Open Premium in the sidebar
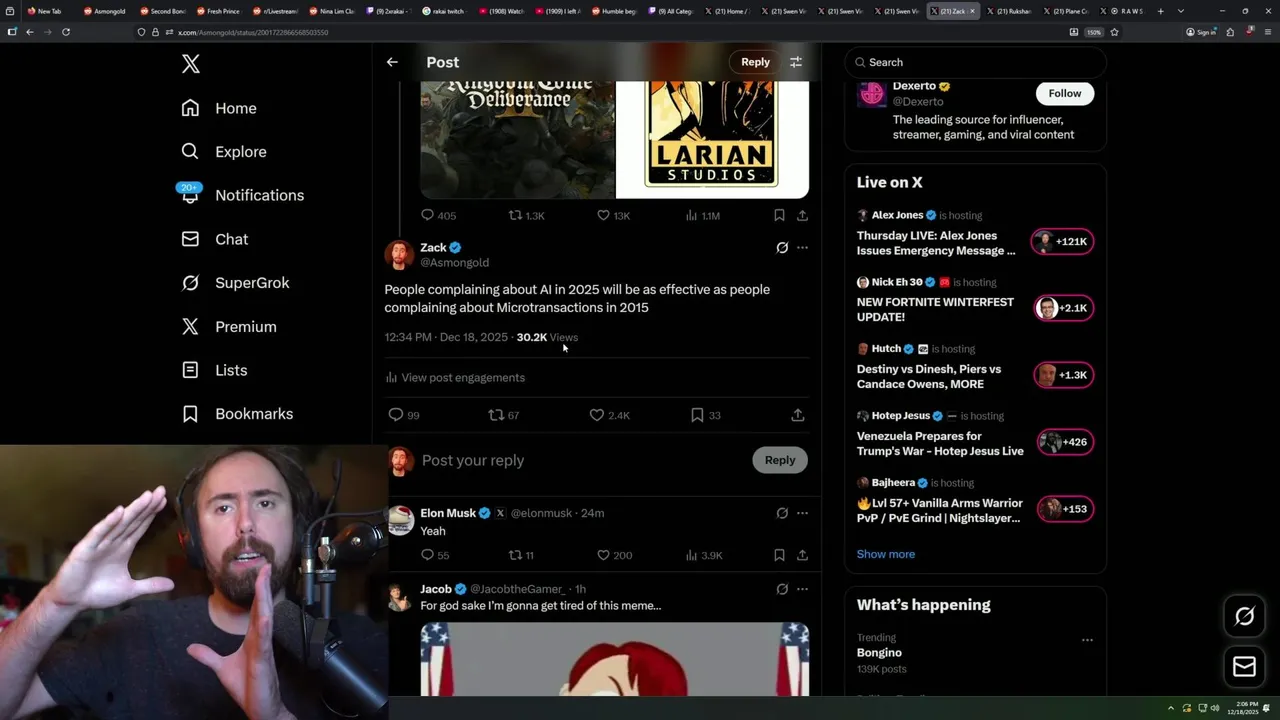 pyautogui.click(x=229, y=326)
